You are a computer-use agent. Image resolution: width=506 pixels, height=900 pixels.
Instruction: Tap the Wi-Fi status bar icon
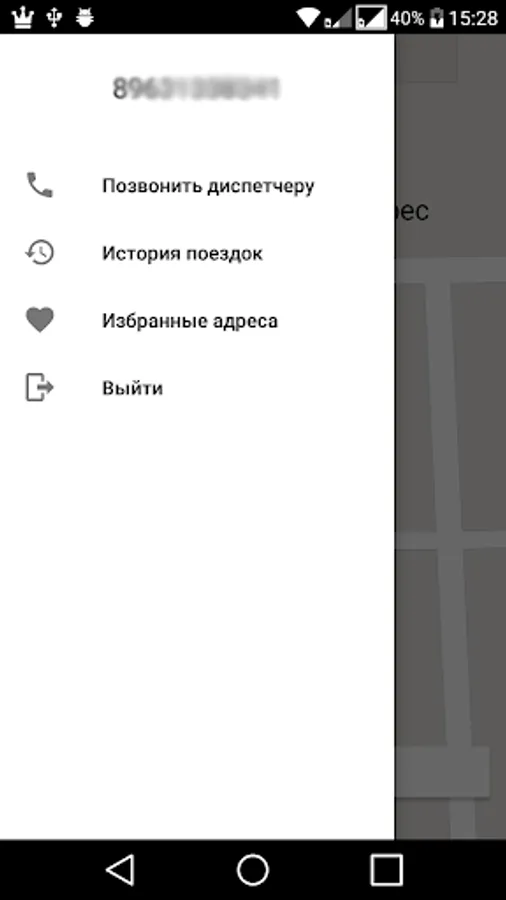click(308, 17)
